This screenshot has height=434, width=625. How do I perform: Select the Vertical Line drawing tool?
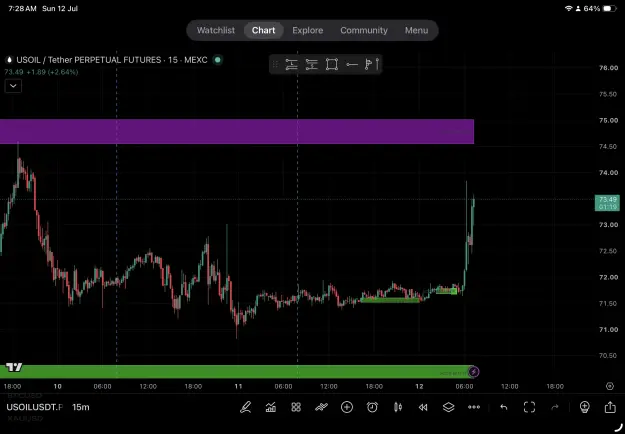coord(377,65)
